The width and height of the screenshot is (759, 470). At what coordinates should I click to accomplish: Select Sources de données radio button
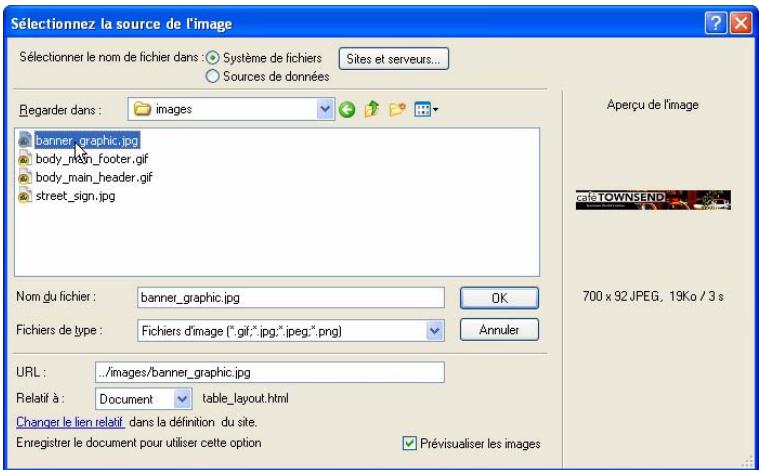(x=213, y=76)
